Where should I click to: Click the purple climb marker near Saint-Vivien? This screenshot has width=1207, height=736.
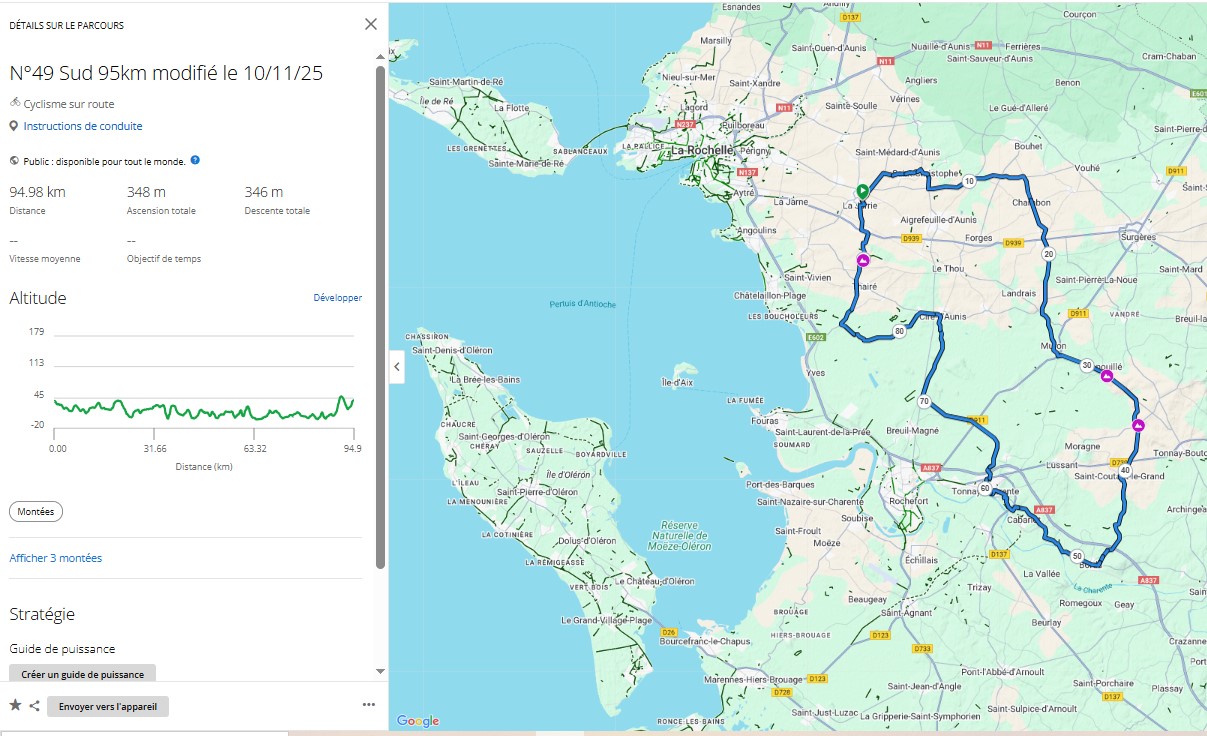coord(862,261)
